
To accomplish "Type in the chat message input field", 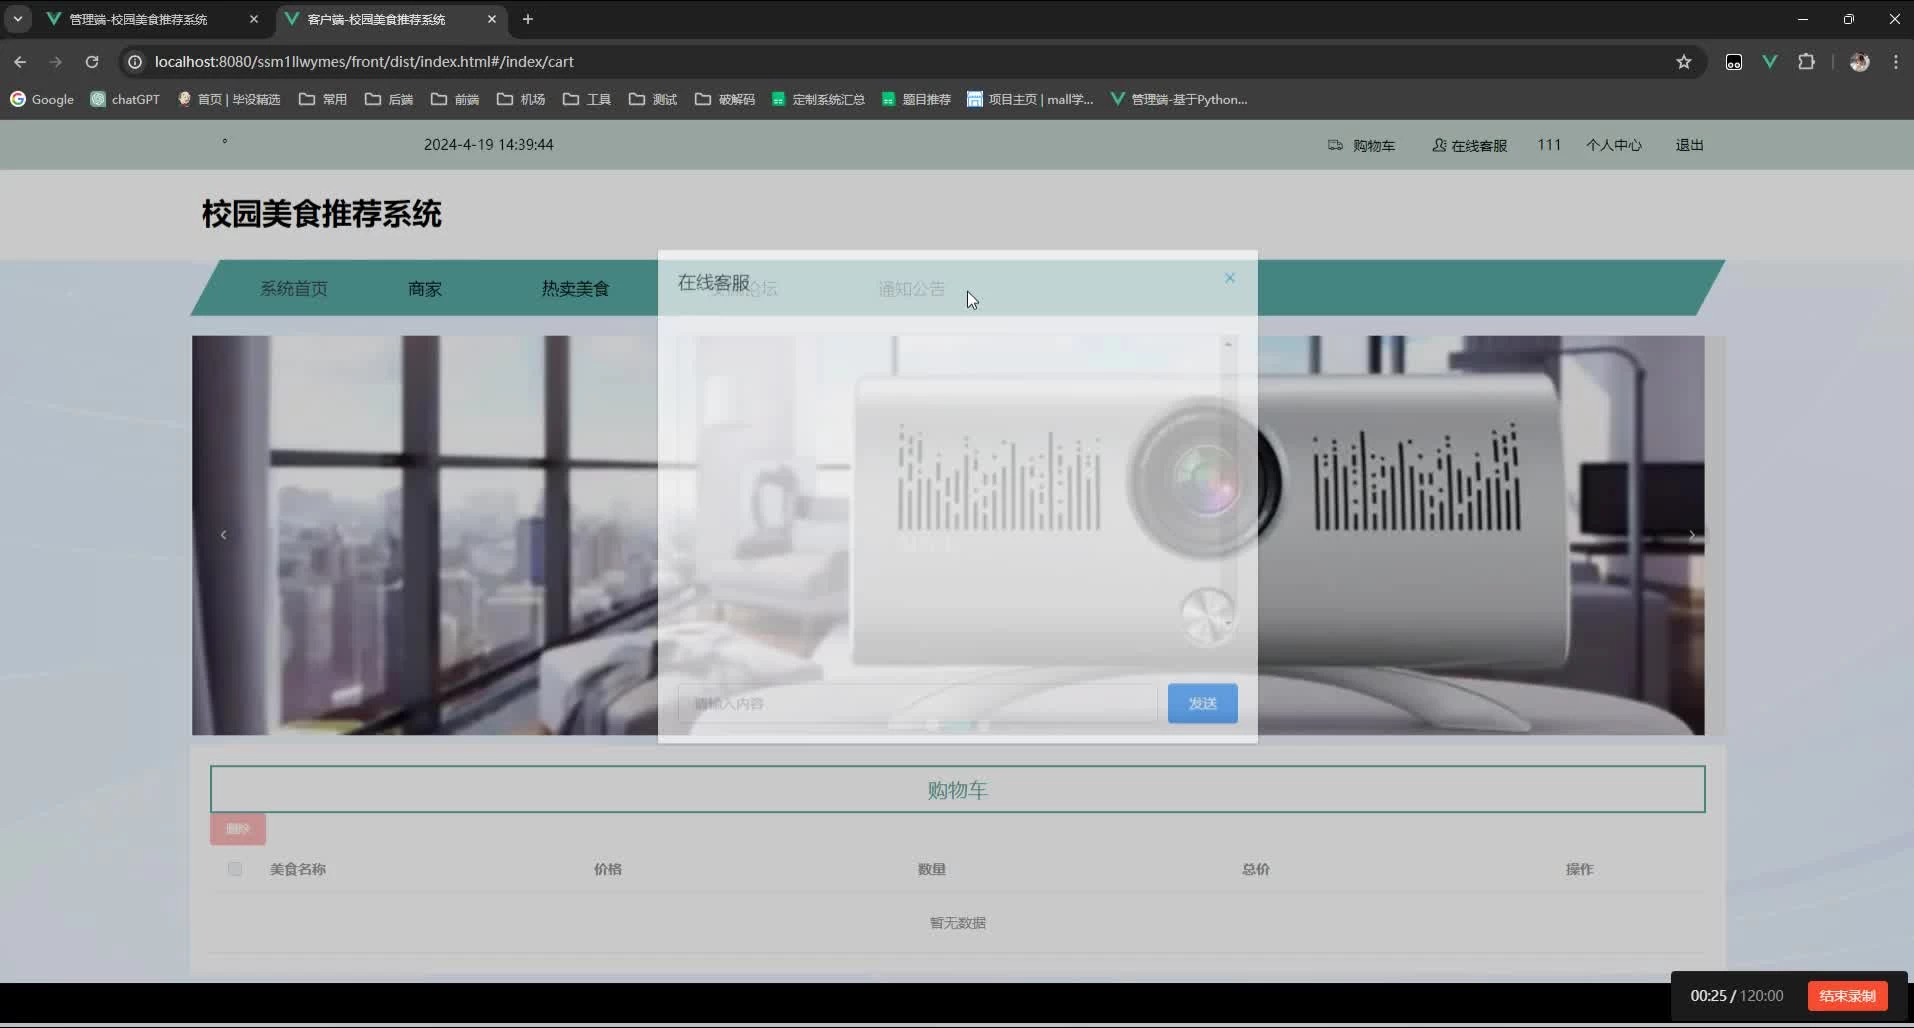I will tap(916, 703).
